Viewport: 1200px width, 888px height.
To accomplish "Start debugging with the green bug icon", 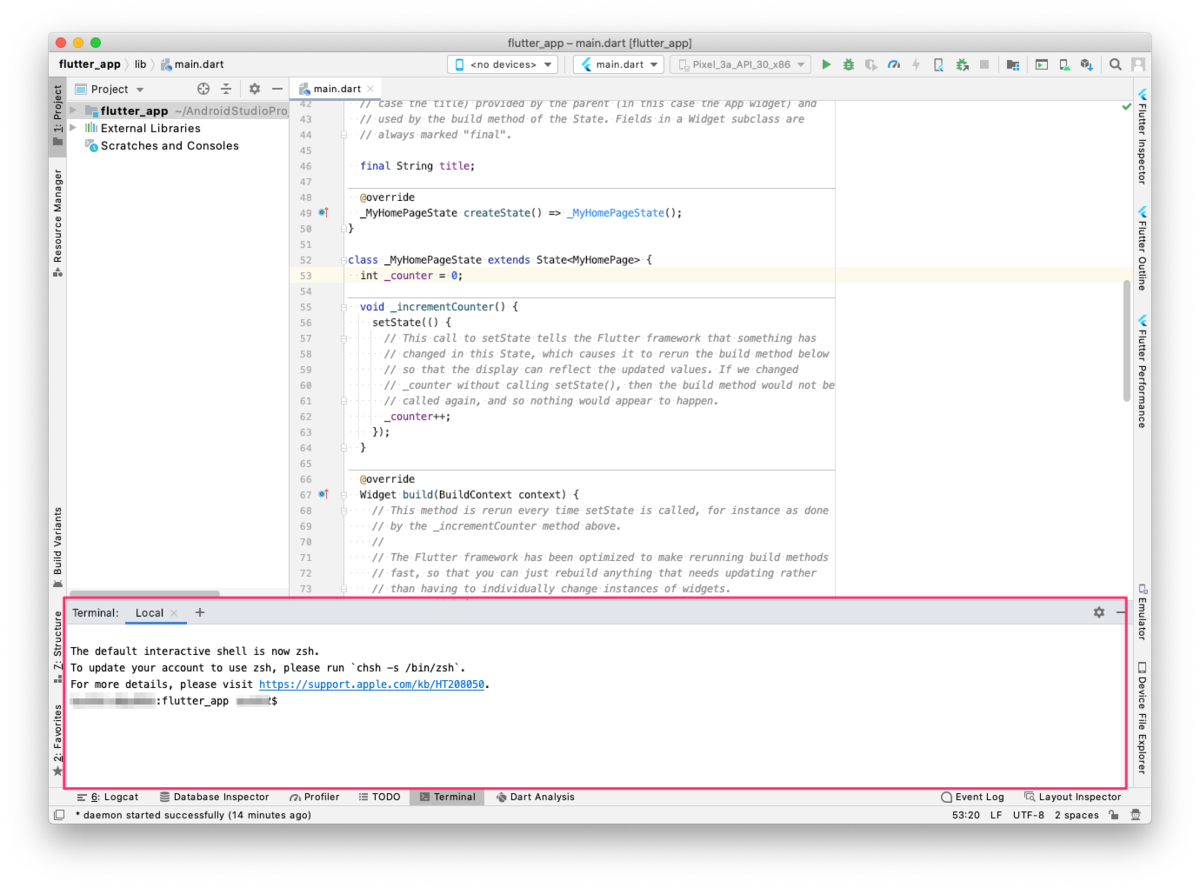I will [848, 64].
